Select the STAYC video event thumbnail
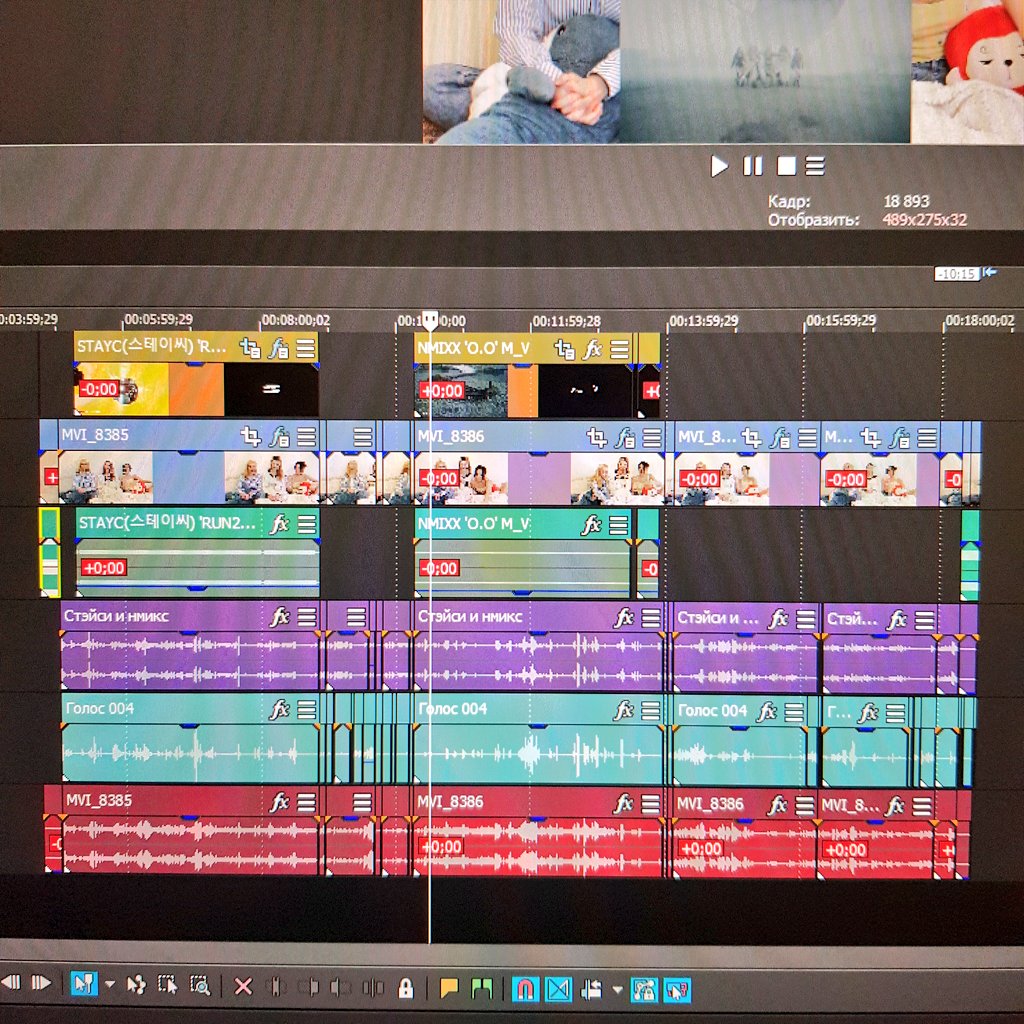This screenshot has height=1024, width=1024. tap(196, 390)
